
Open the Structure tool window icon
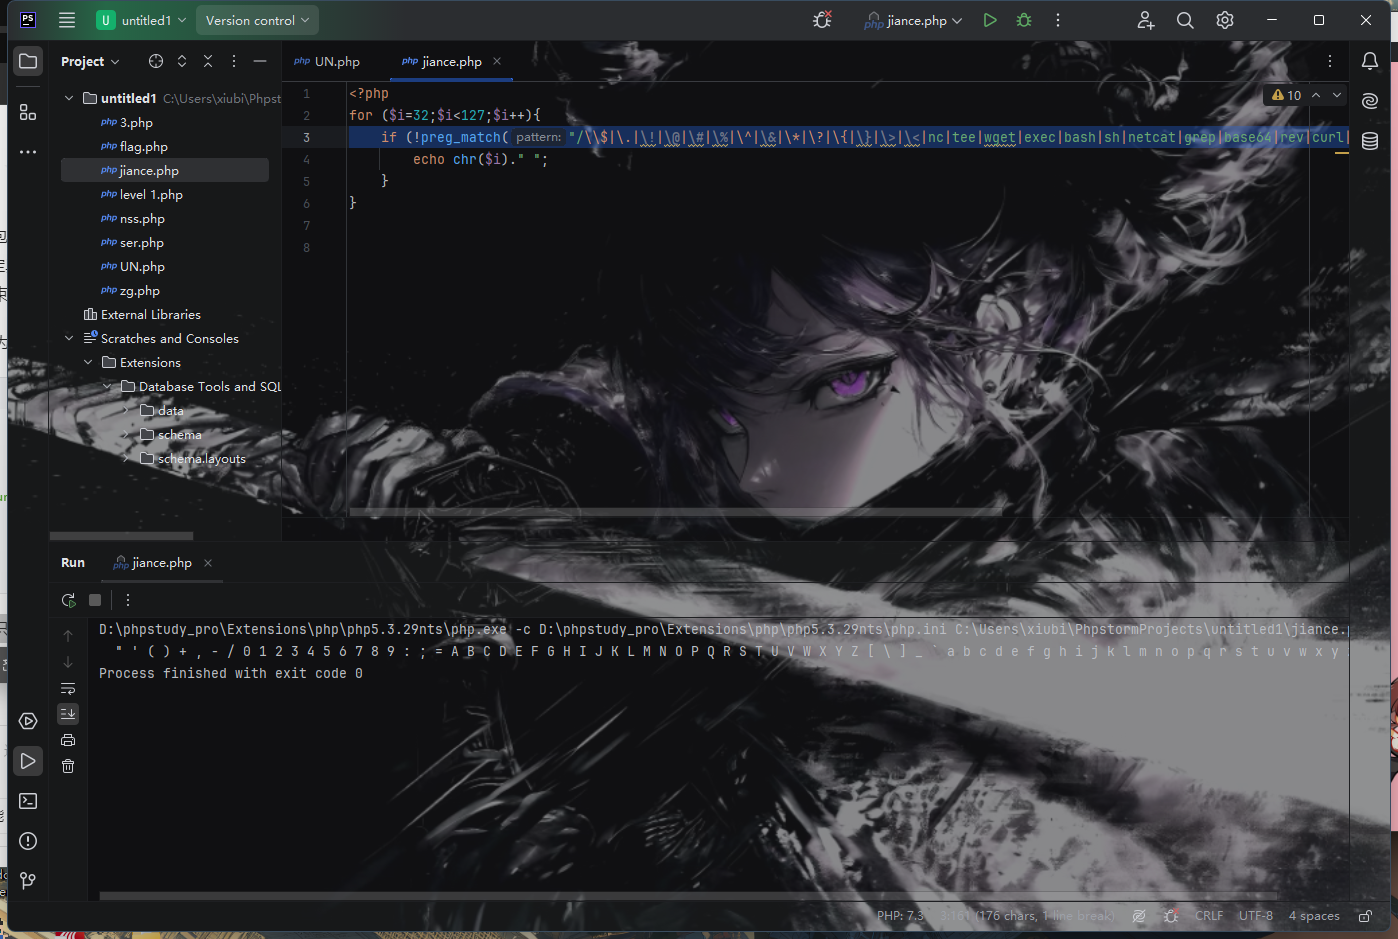click(x=28, y=113)
